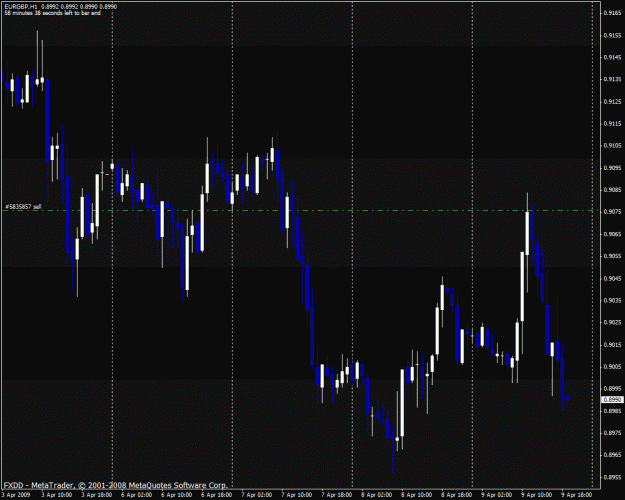Image resolution: width=625 pixels, height=500 pixels.
Task: Click the 0.9125 price axis label
Action: [612, 102]
